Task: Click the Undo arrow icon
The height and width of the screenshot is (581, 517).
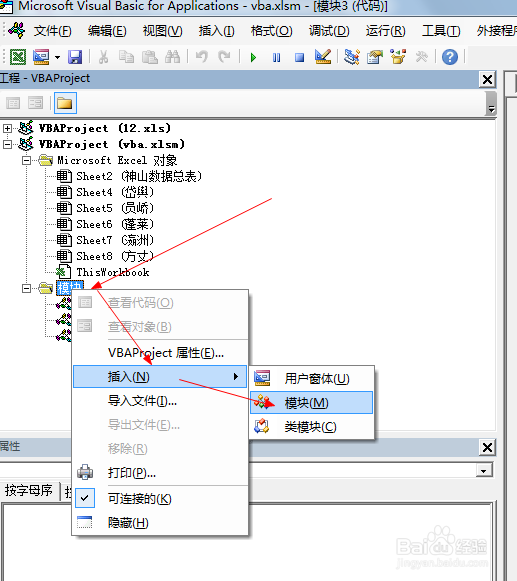Action: coord(202,57)
